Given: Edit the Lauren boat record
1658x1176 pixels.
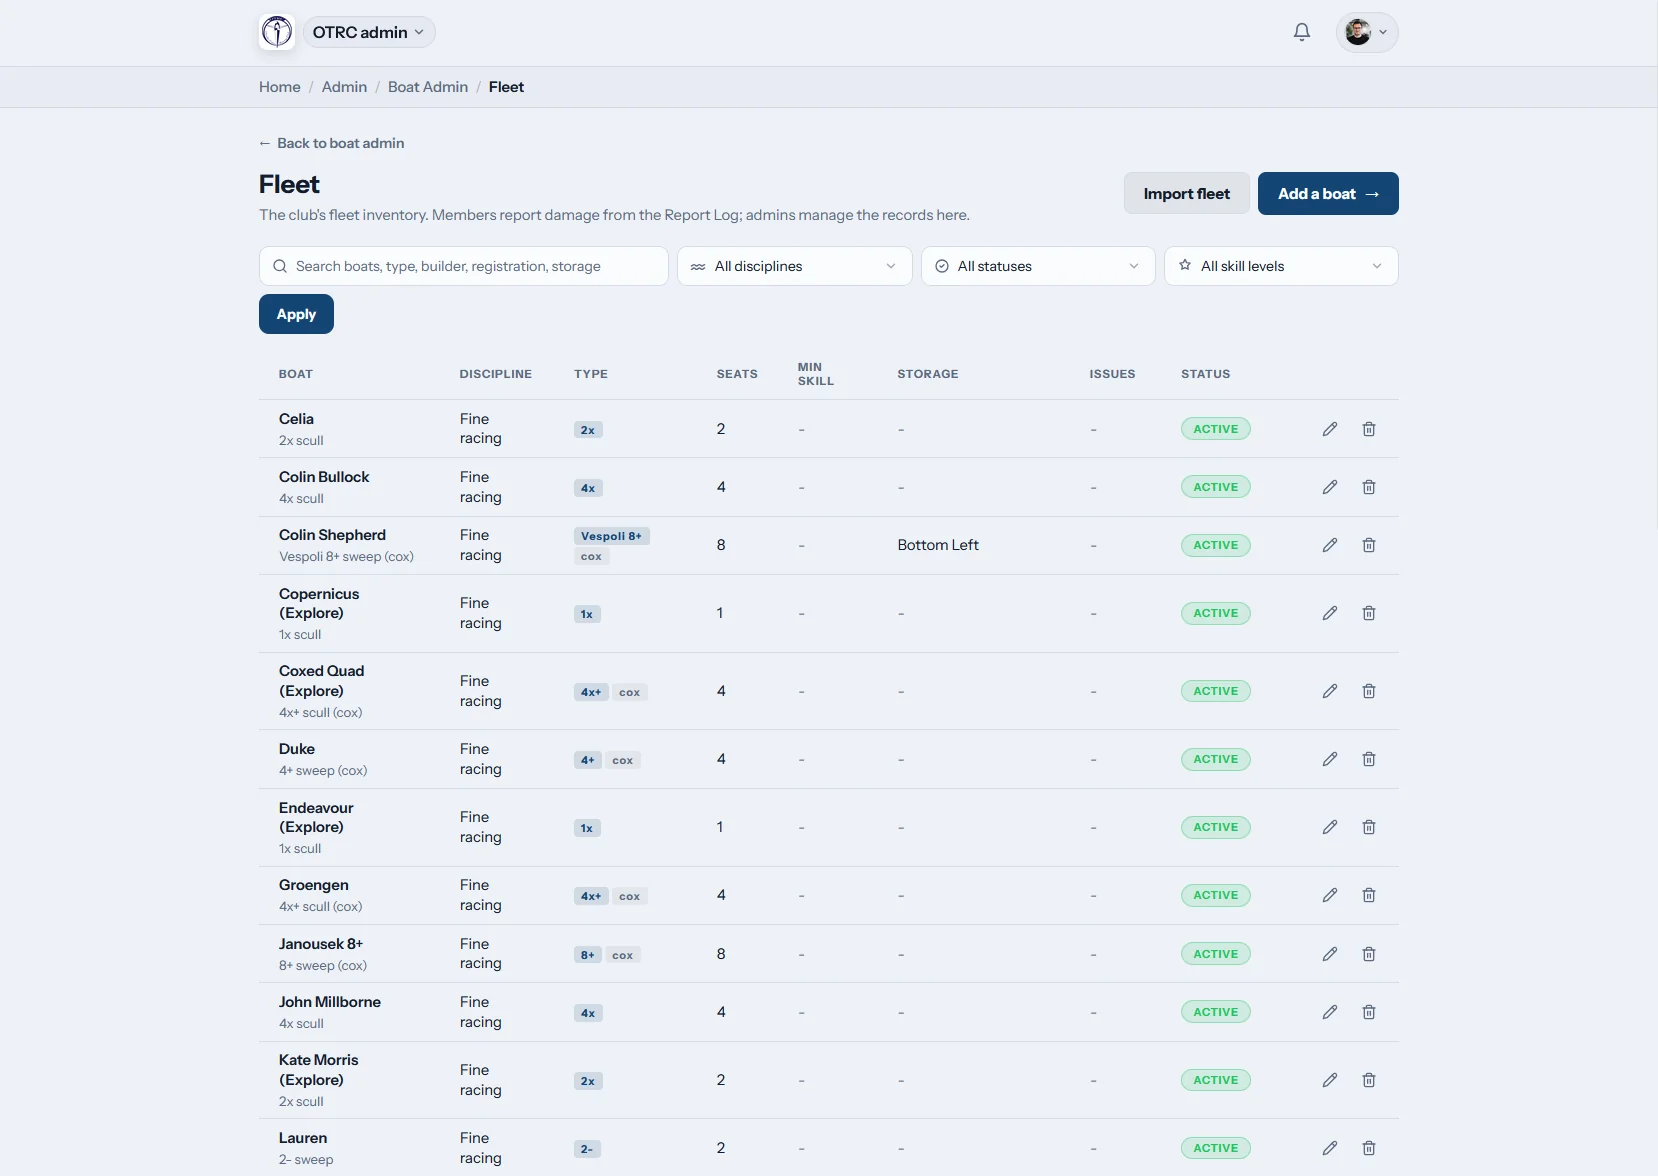Looking at the screenshot, I should pyautogui.click(x=1329, y=1148).
